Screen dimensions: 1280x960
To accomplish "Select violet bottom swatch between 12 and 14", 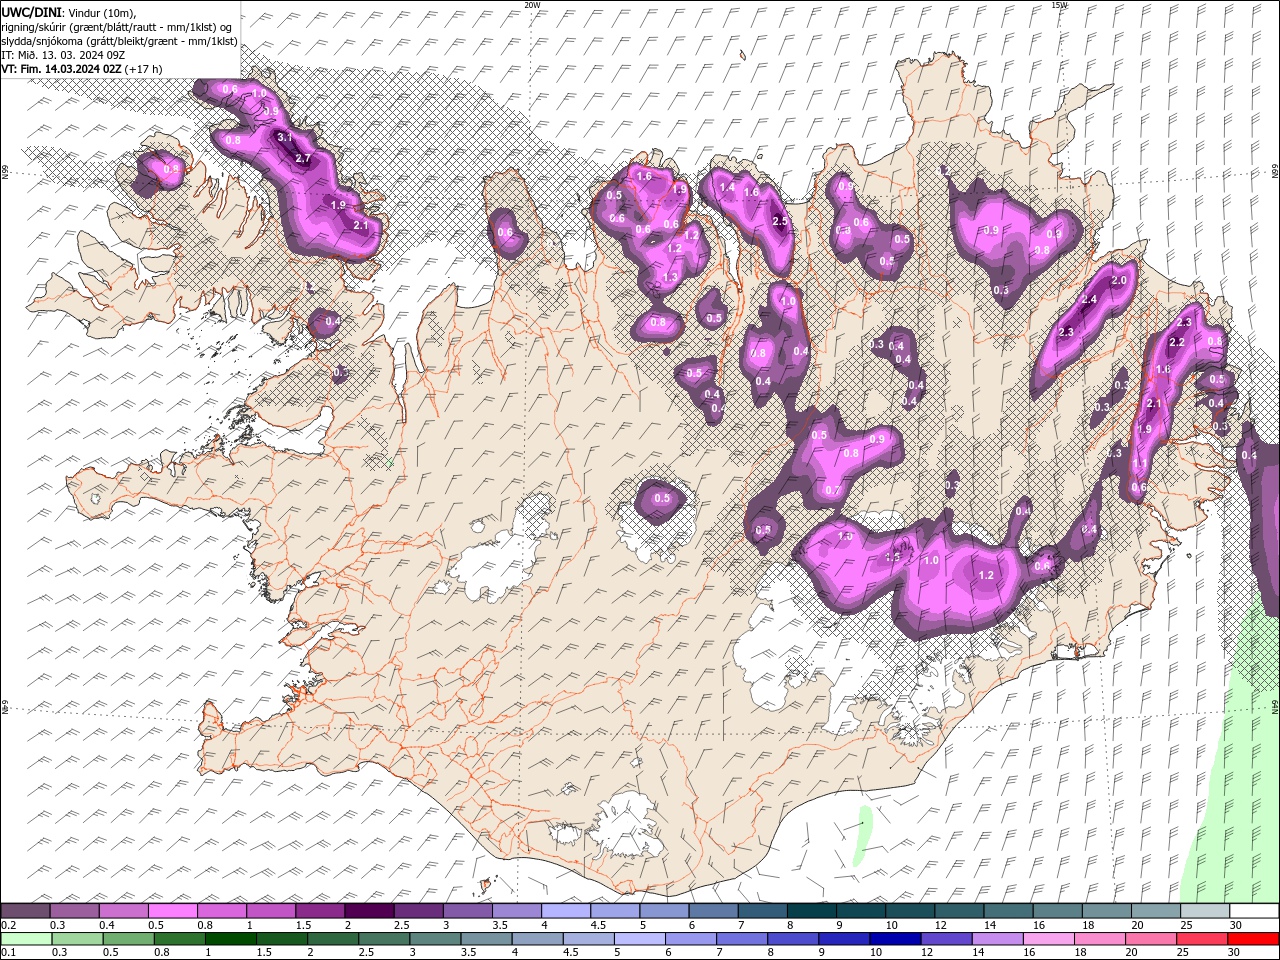I will pos(947,939).
